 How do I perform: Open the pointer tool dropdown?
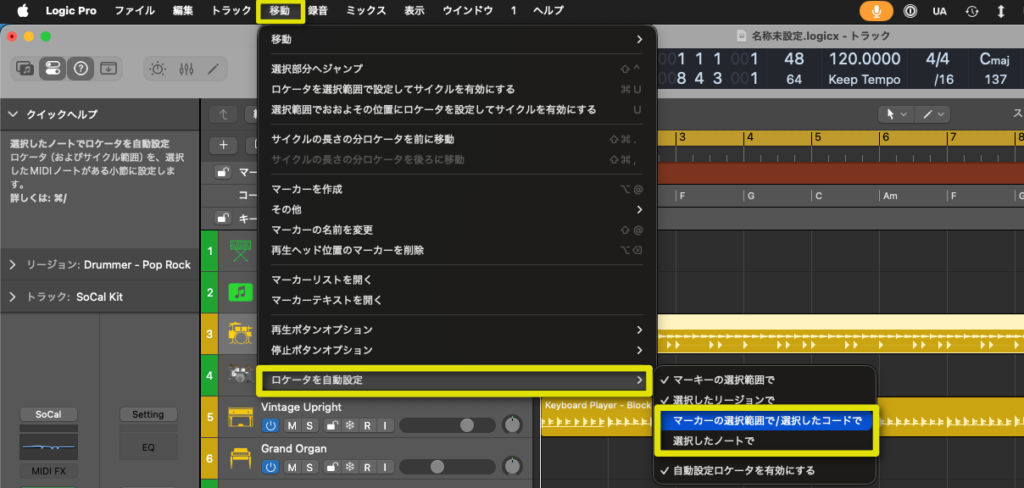click(895, 114)
